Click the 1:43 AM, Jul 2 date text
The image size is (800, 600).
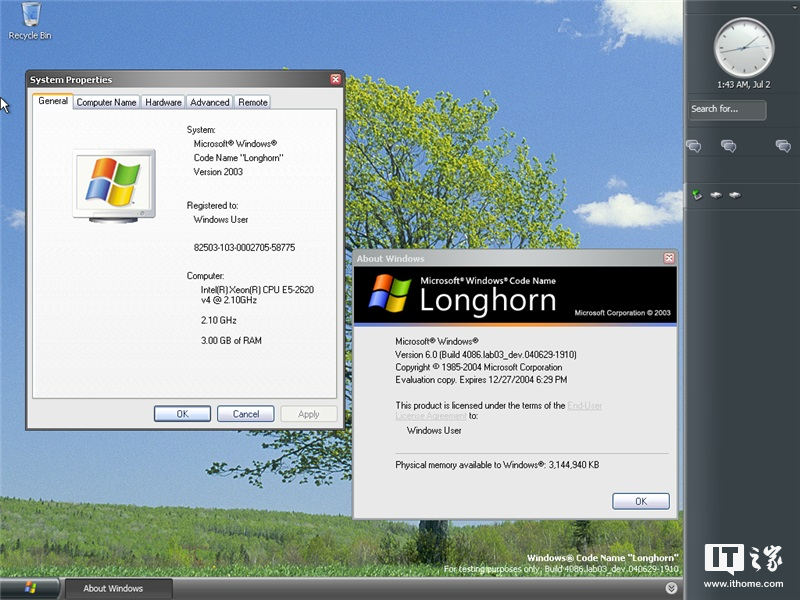click(x=743, y=85)
